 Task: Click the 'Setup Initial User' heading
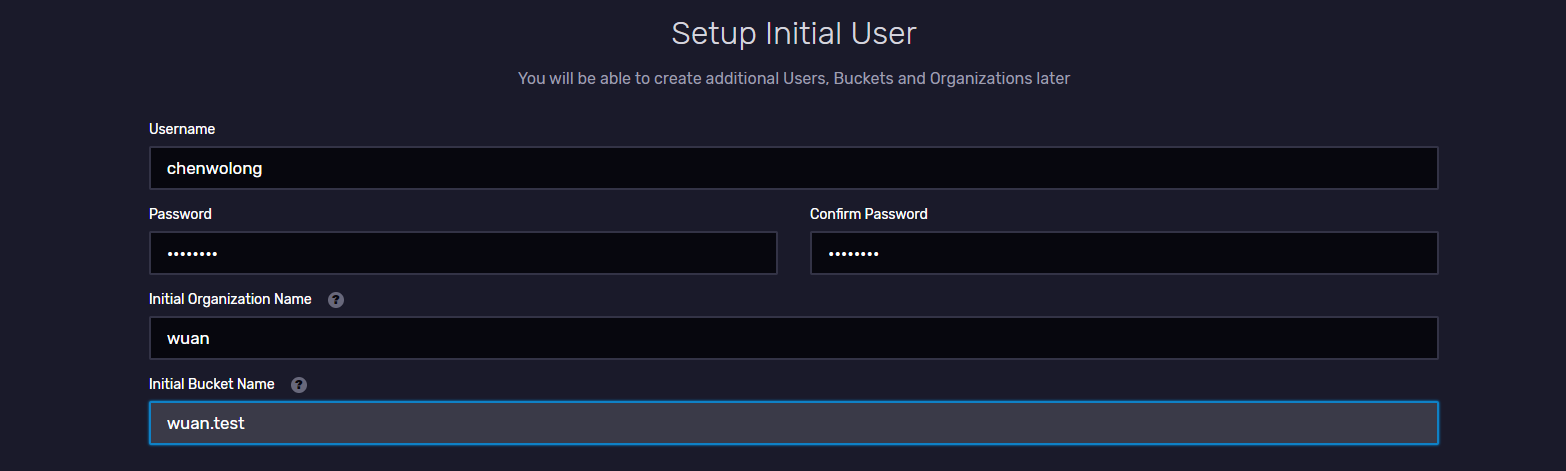click(x=794, y=33)
